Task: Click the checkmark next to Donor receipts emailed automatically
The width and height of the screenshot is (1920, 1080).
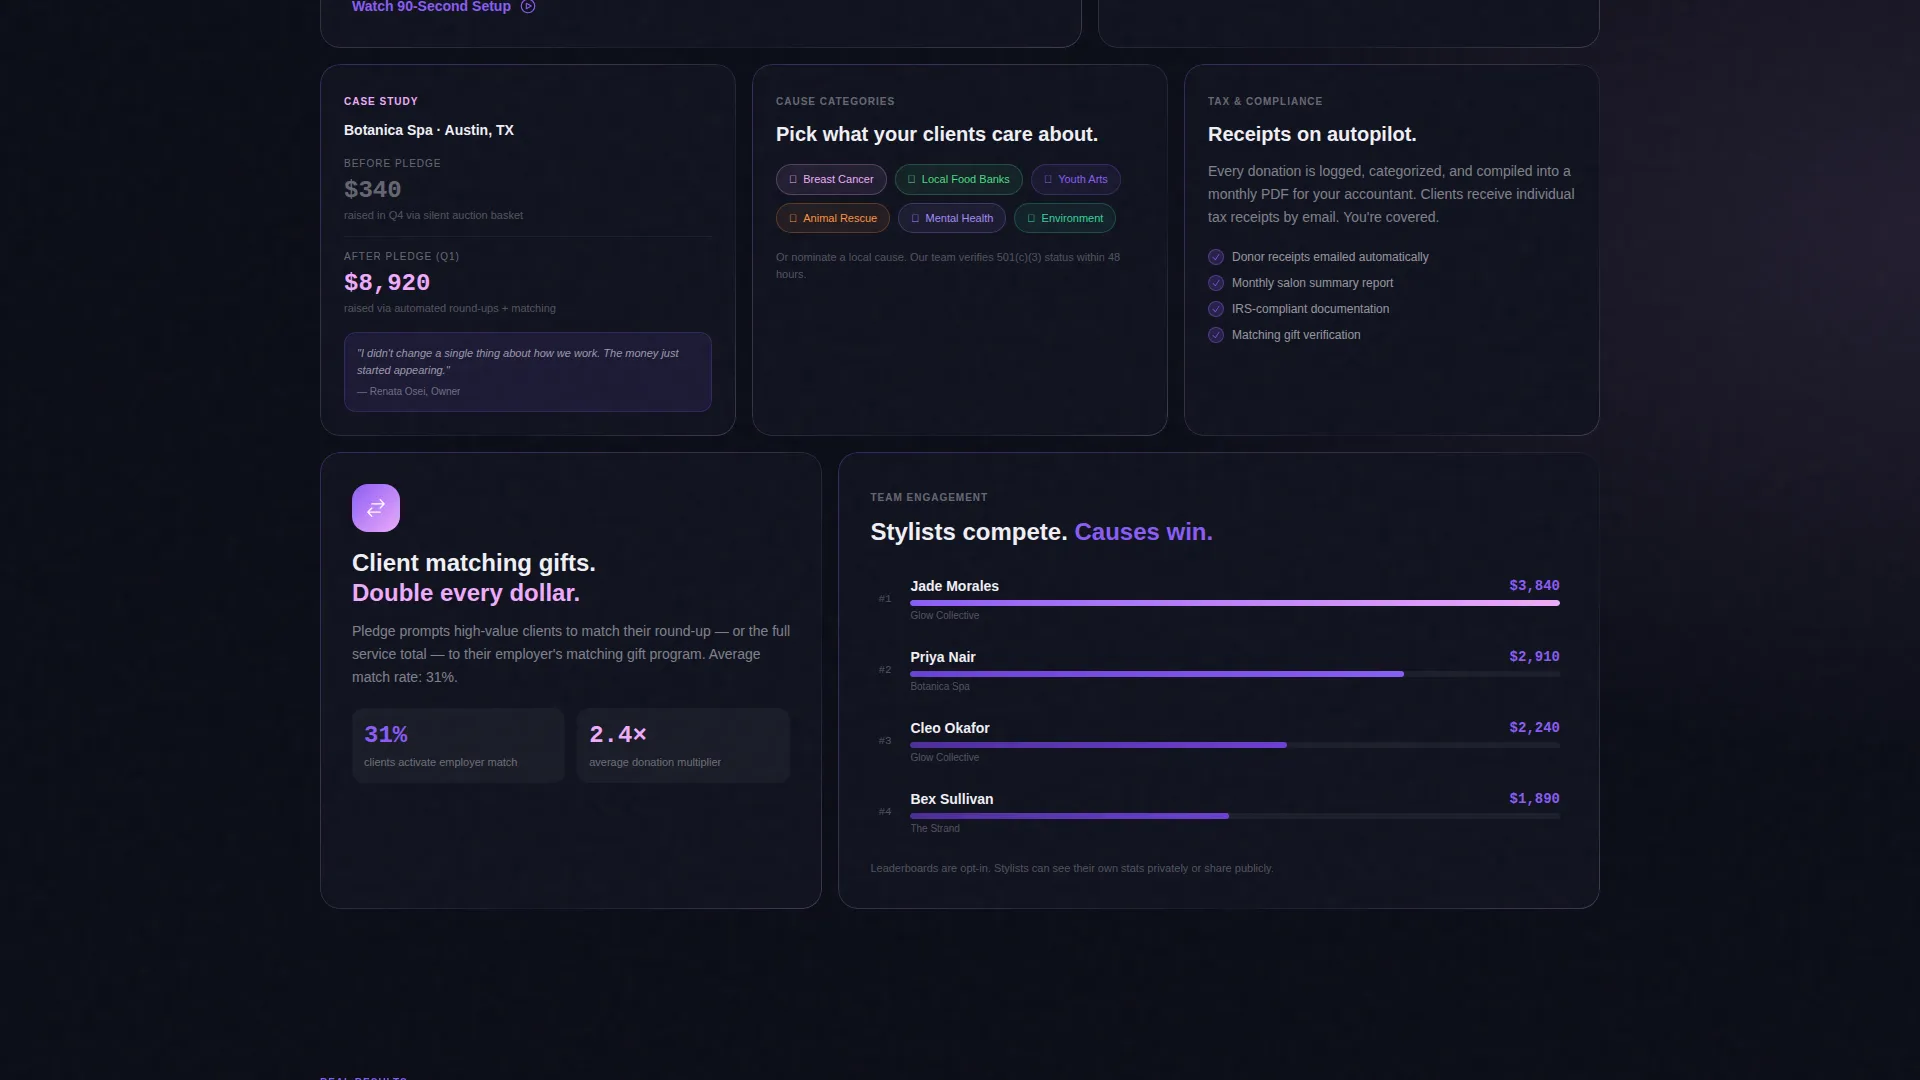Action: 1216,258
